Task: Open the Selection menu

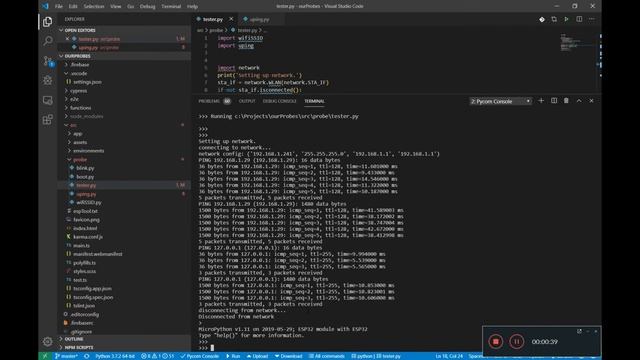Action: pos(94,6)
